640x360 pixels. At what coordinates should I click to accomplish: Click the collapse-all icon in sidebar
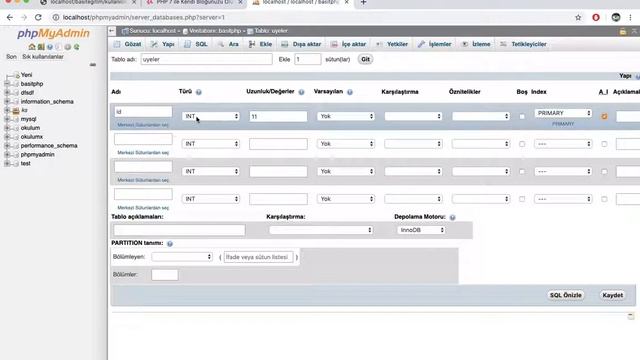click(x=93, y=64)
